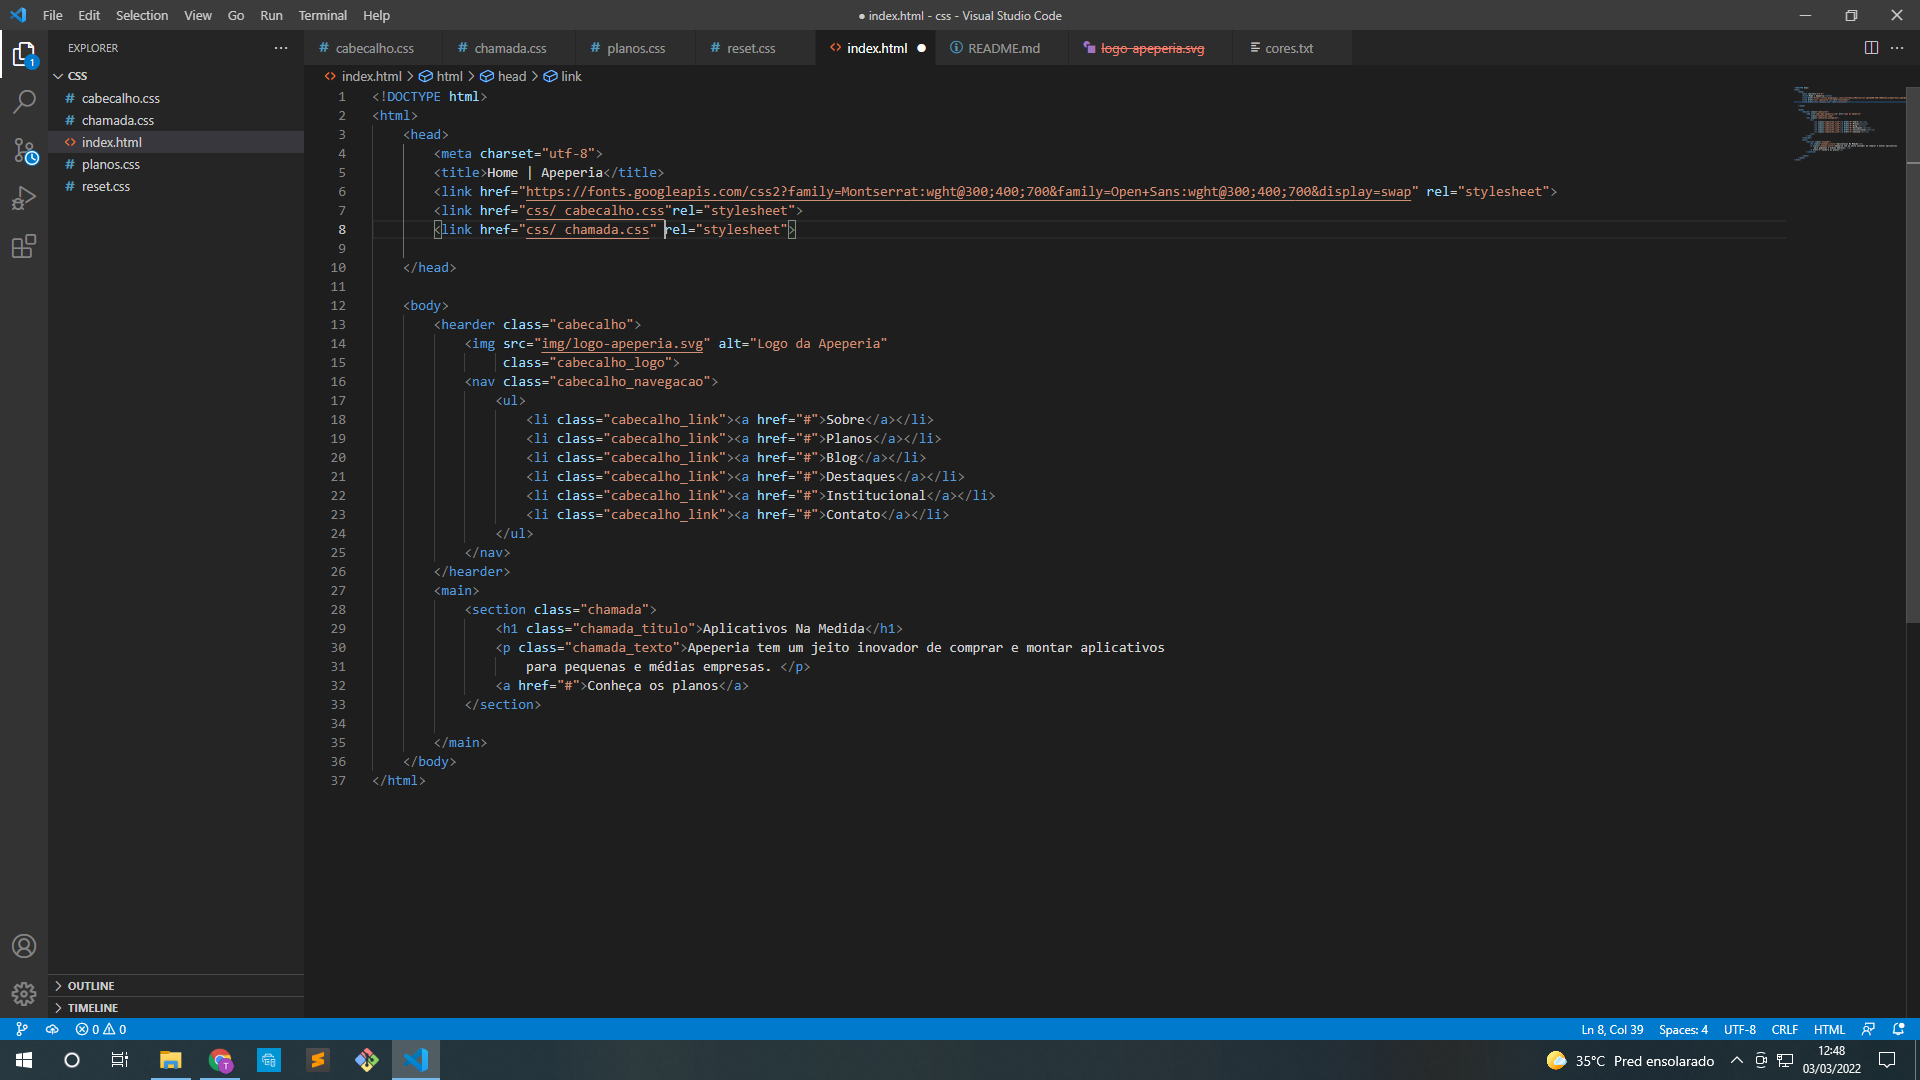Open the README.md tab

point(1004,47)
